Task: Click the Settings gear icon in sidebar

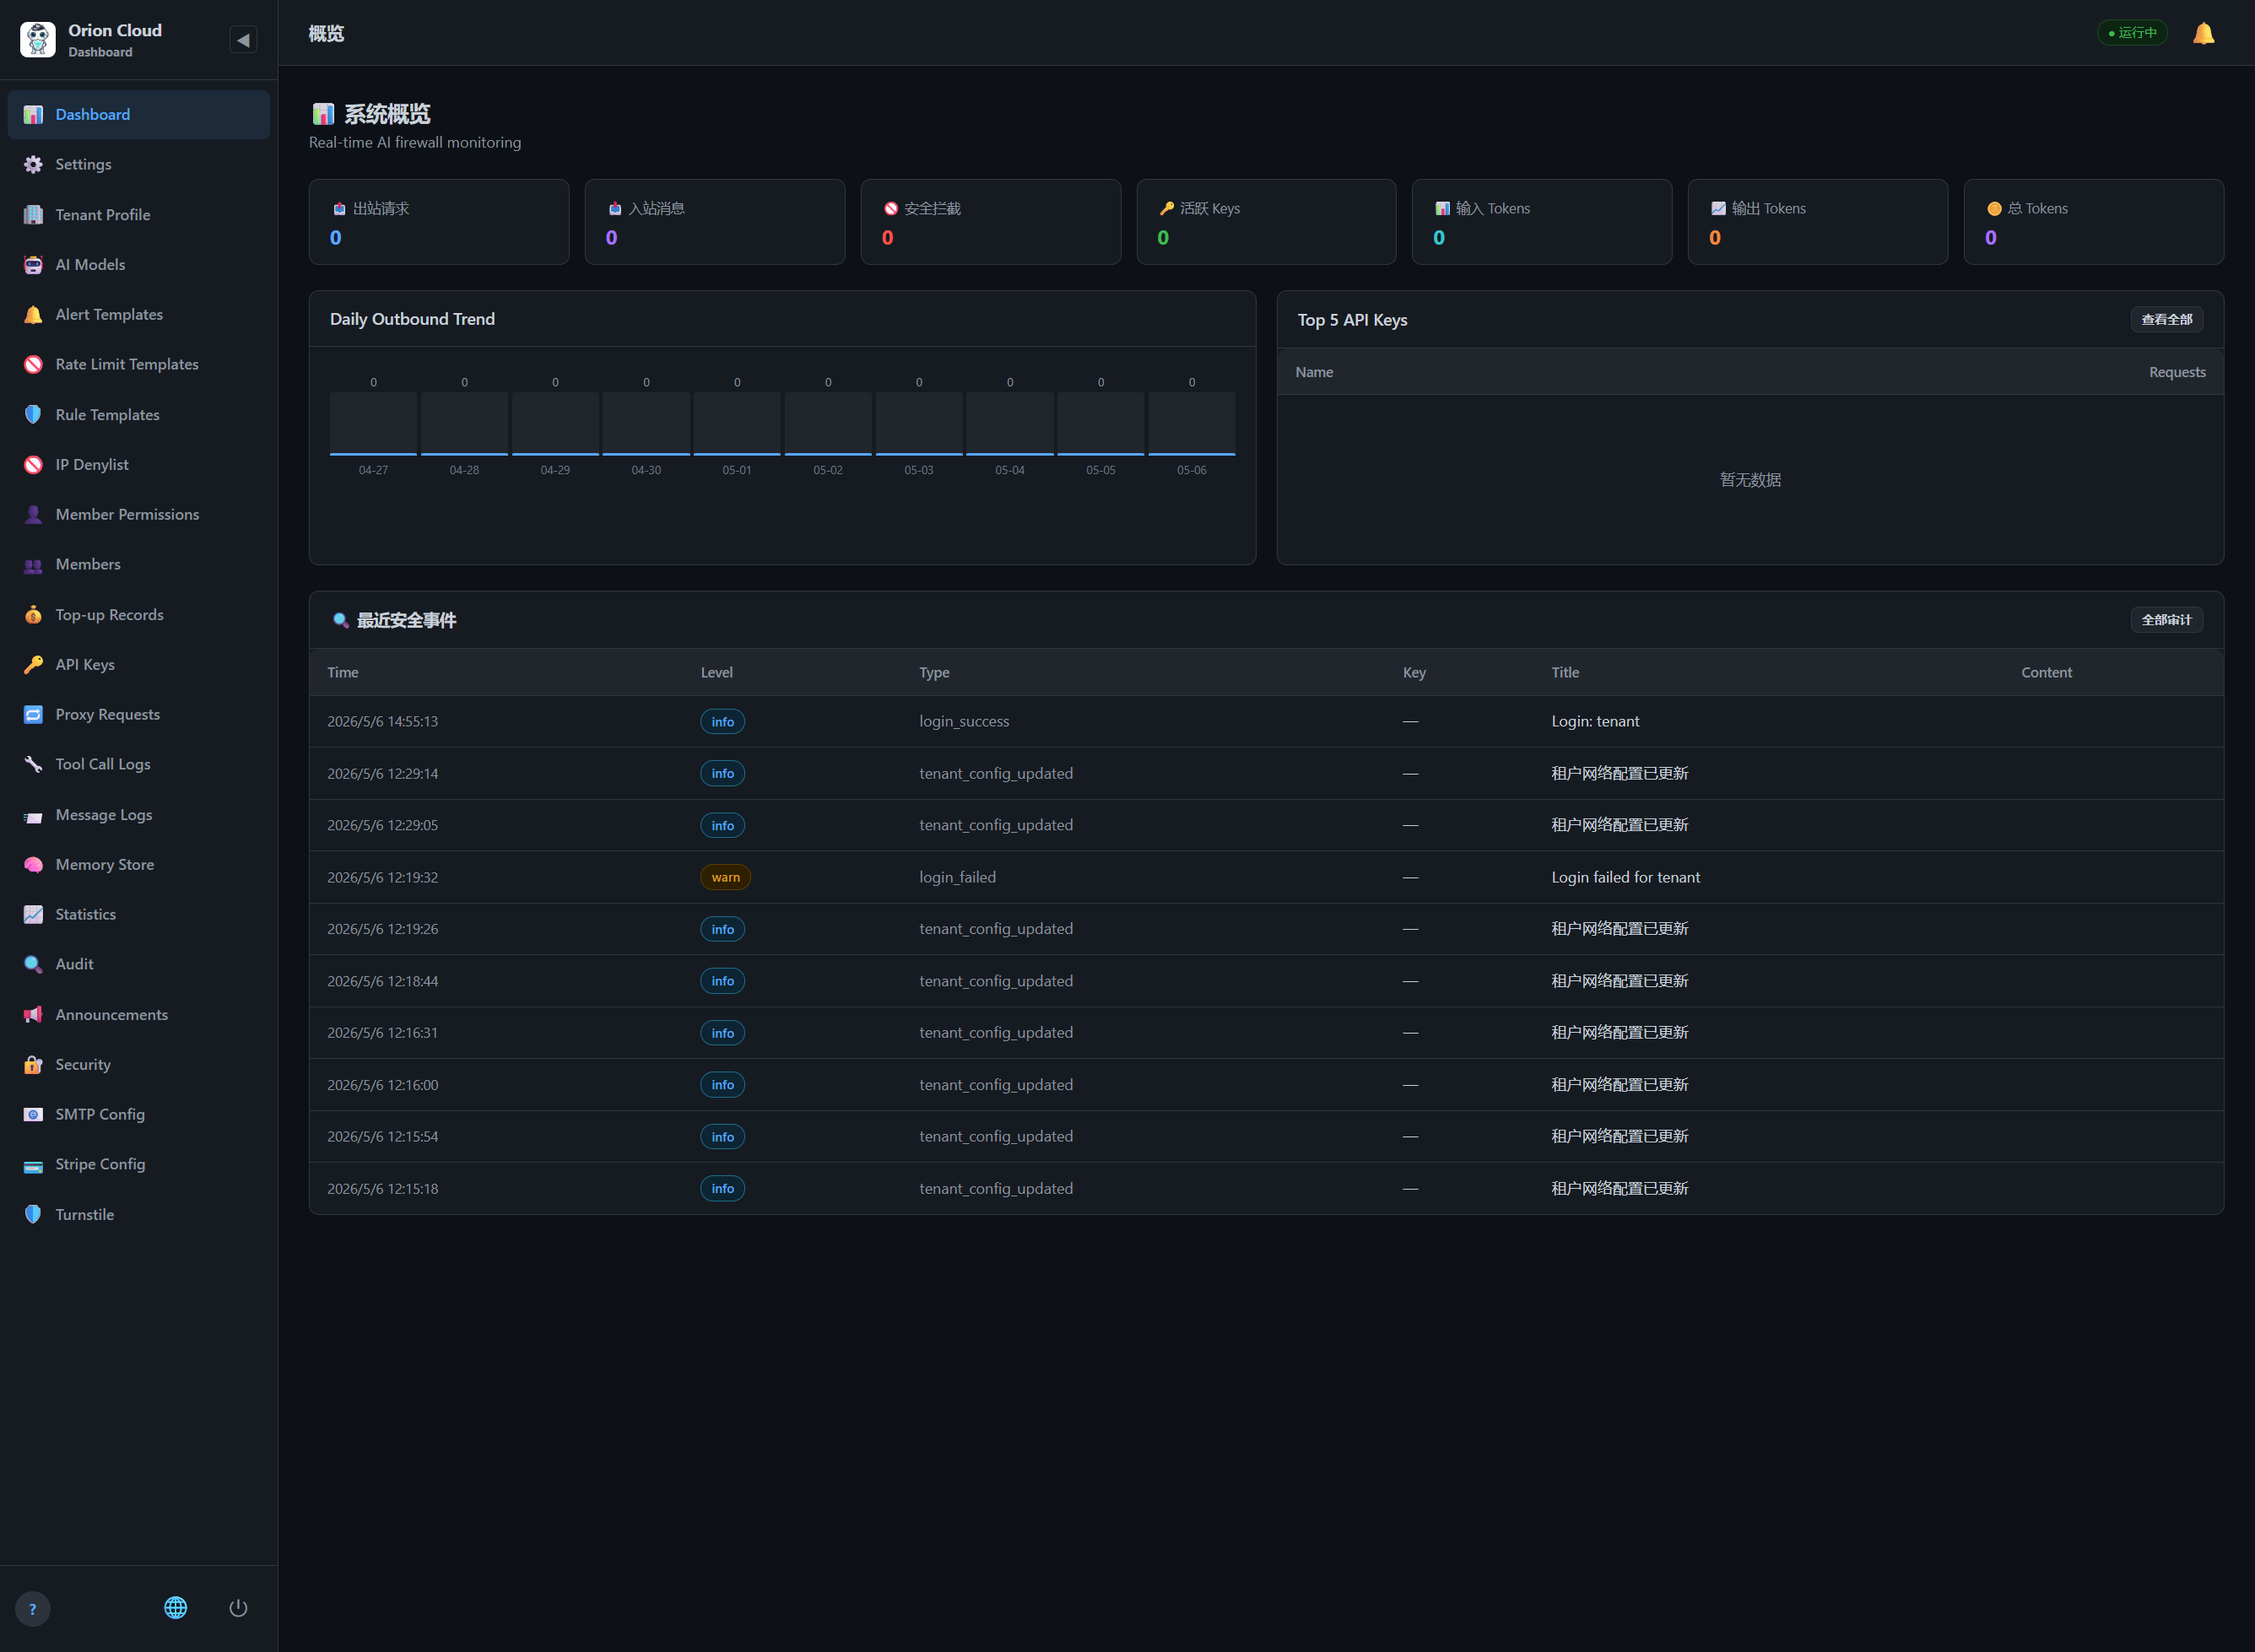Action: click(x=33, y=165)
